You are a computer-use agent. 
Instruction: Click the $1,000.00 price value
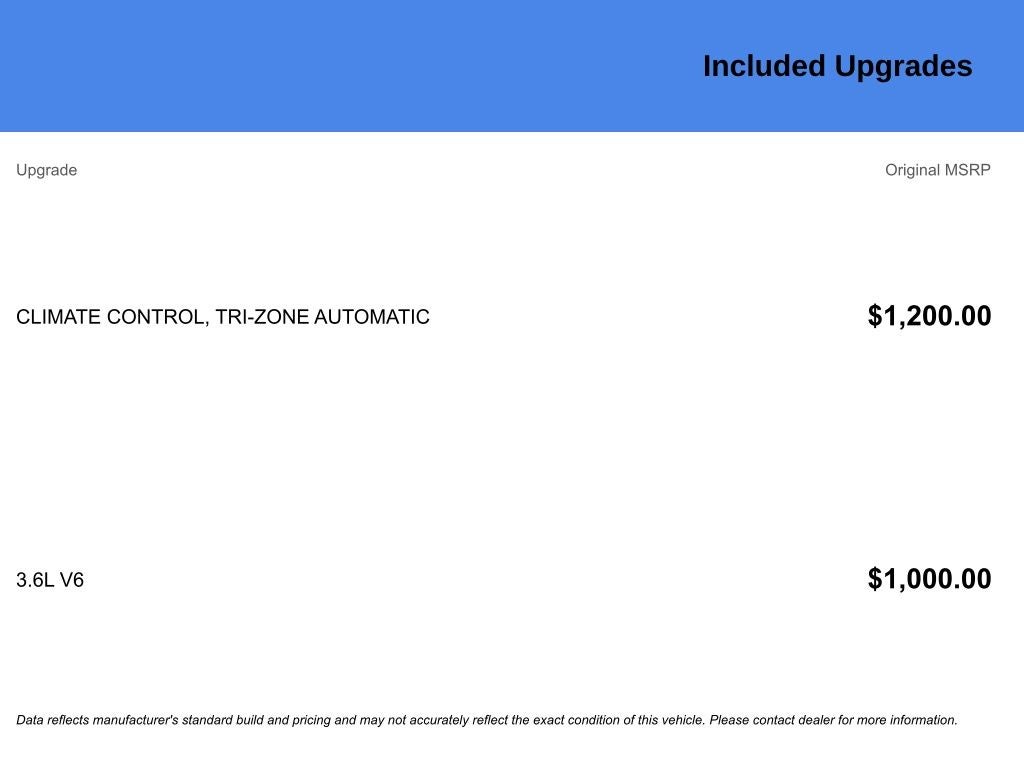point(929,579)
